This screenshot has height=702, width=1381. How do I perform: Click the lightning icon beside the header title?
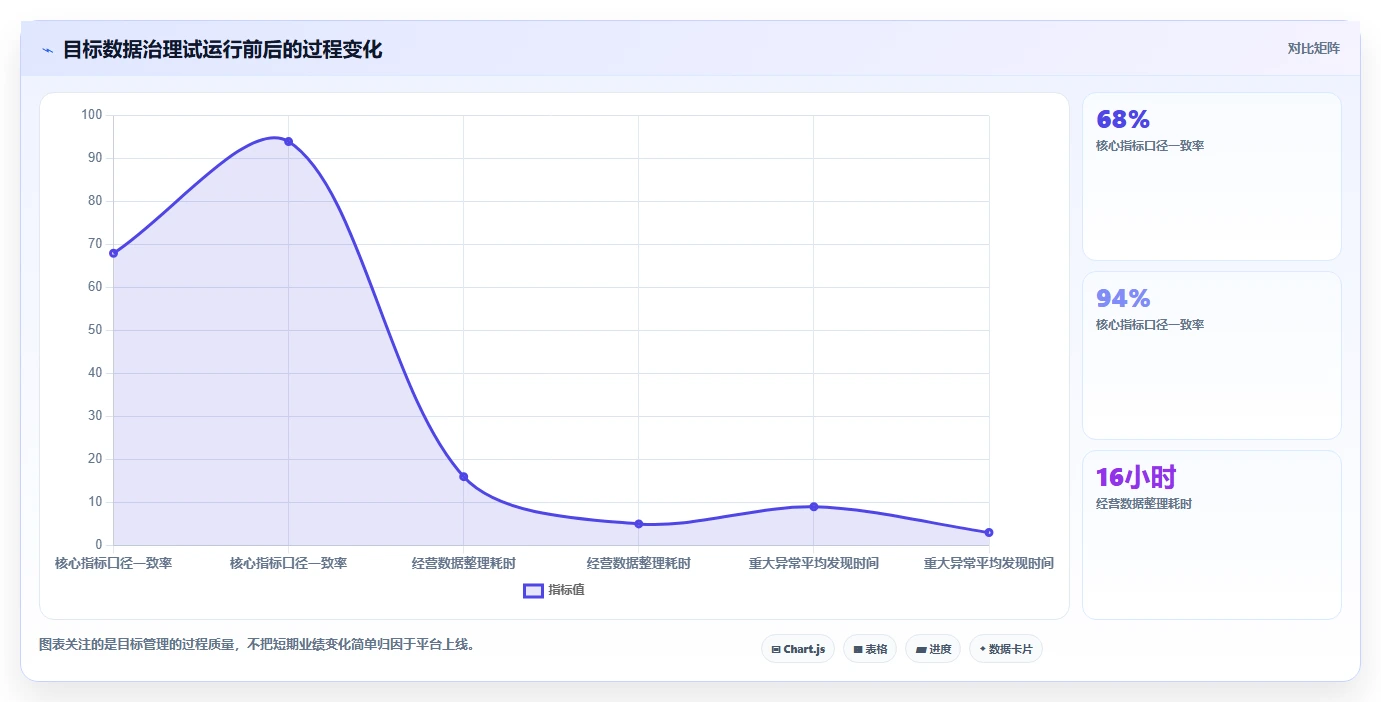tap(47, 50)
